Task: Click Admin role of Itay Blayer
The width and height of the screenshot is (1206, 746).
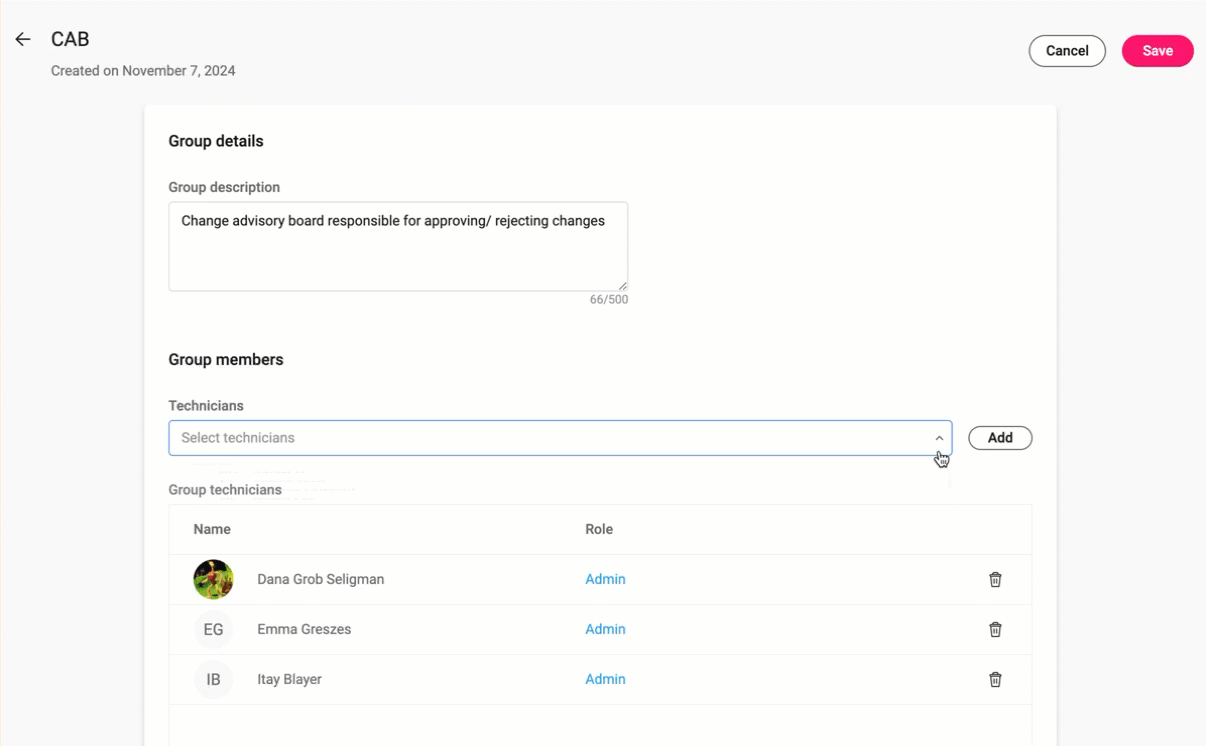Action: pos(605,679)
